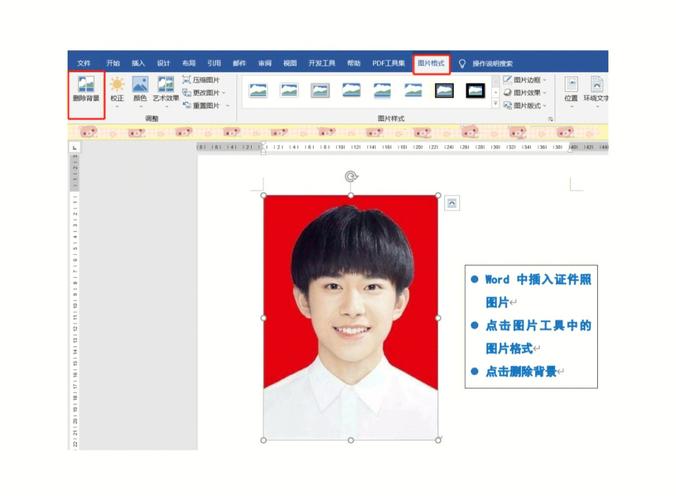This screenshot has height=500, width=676.
Task: Open the 位置 position tool
Action: click(571, 90)
